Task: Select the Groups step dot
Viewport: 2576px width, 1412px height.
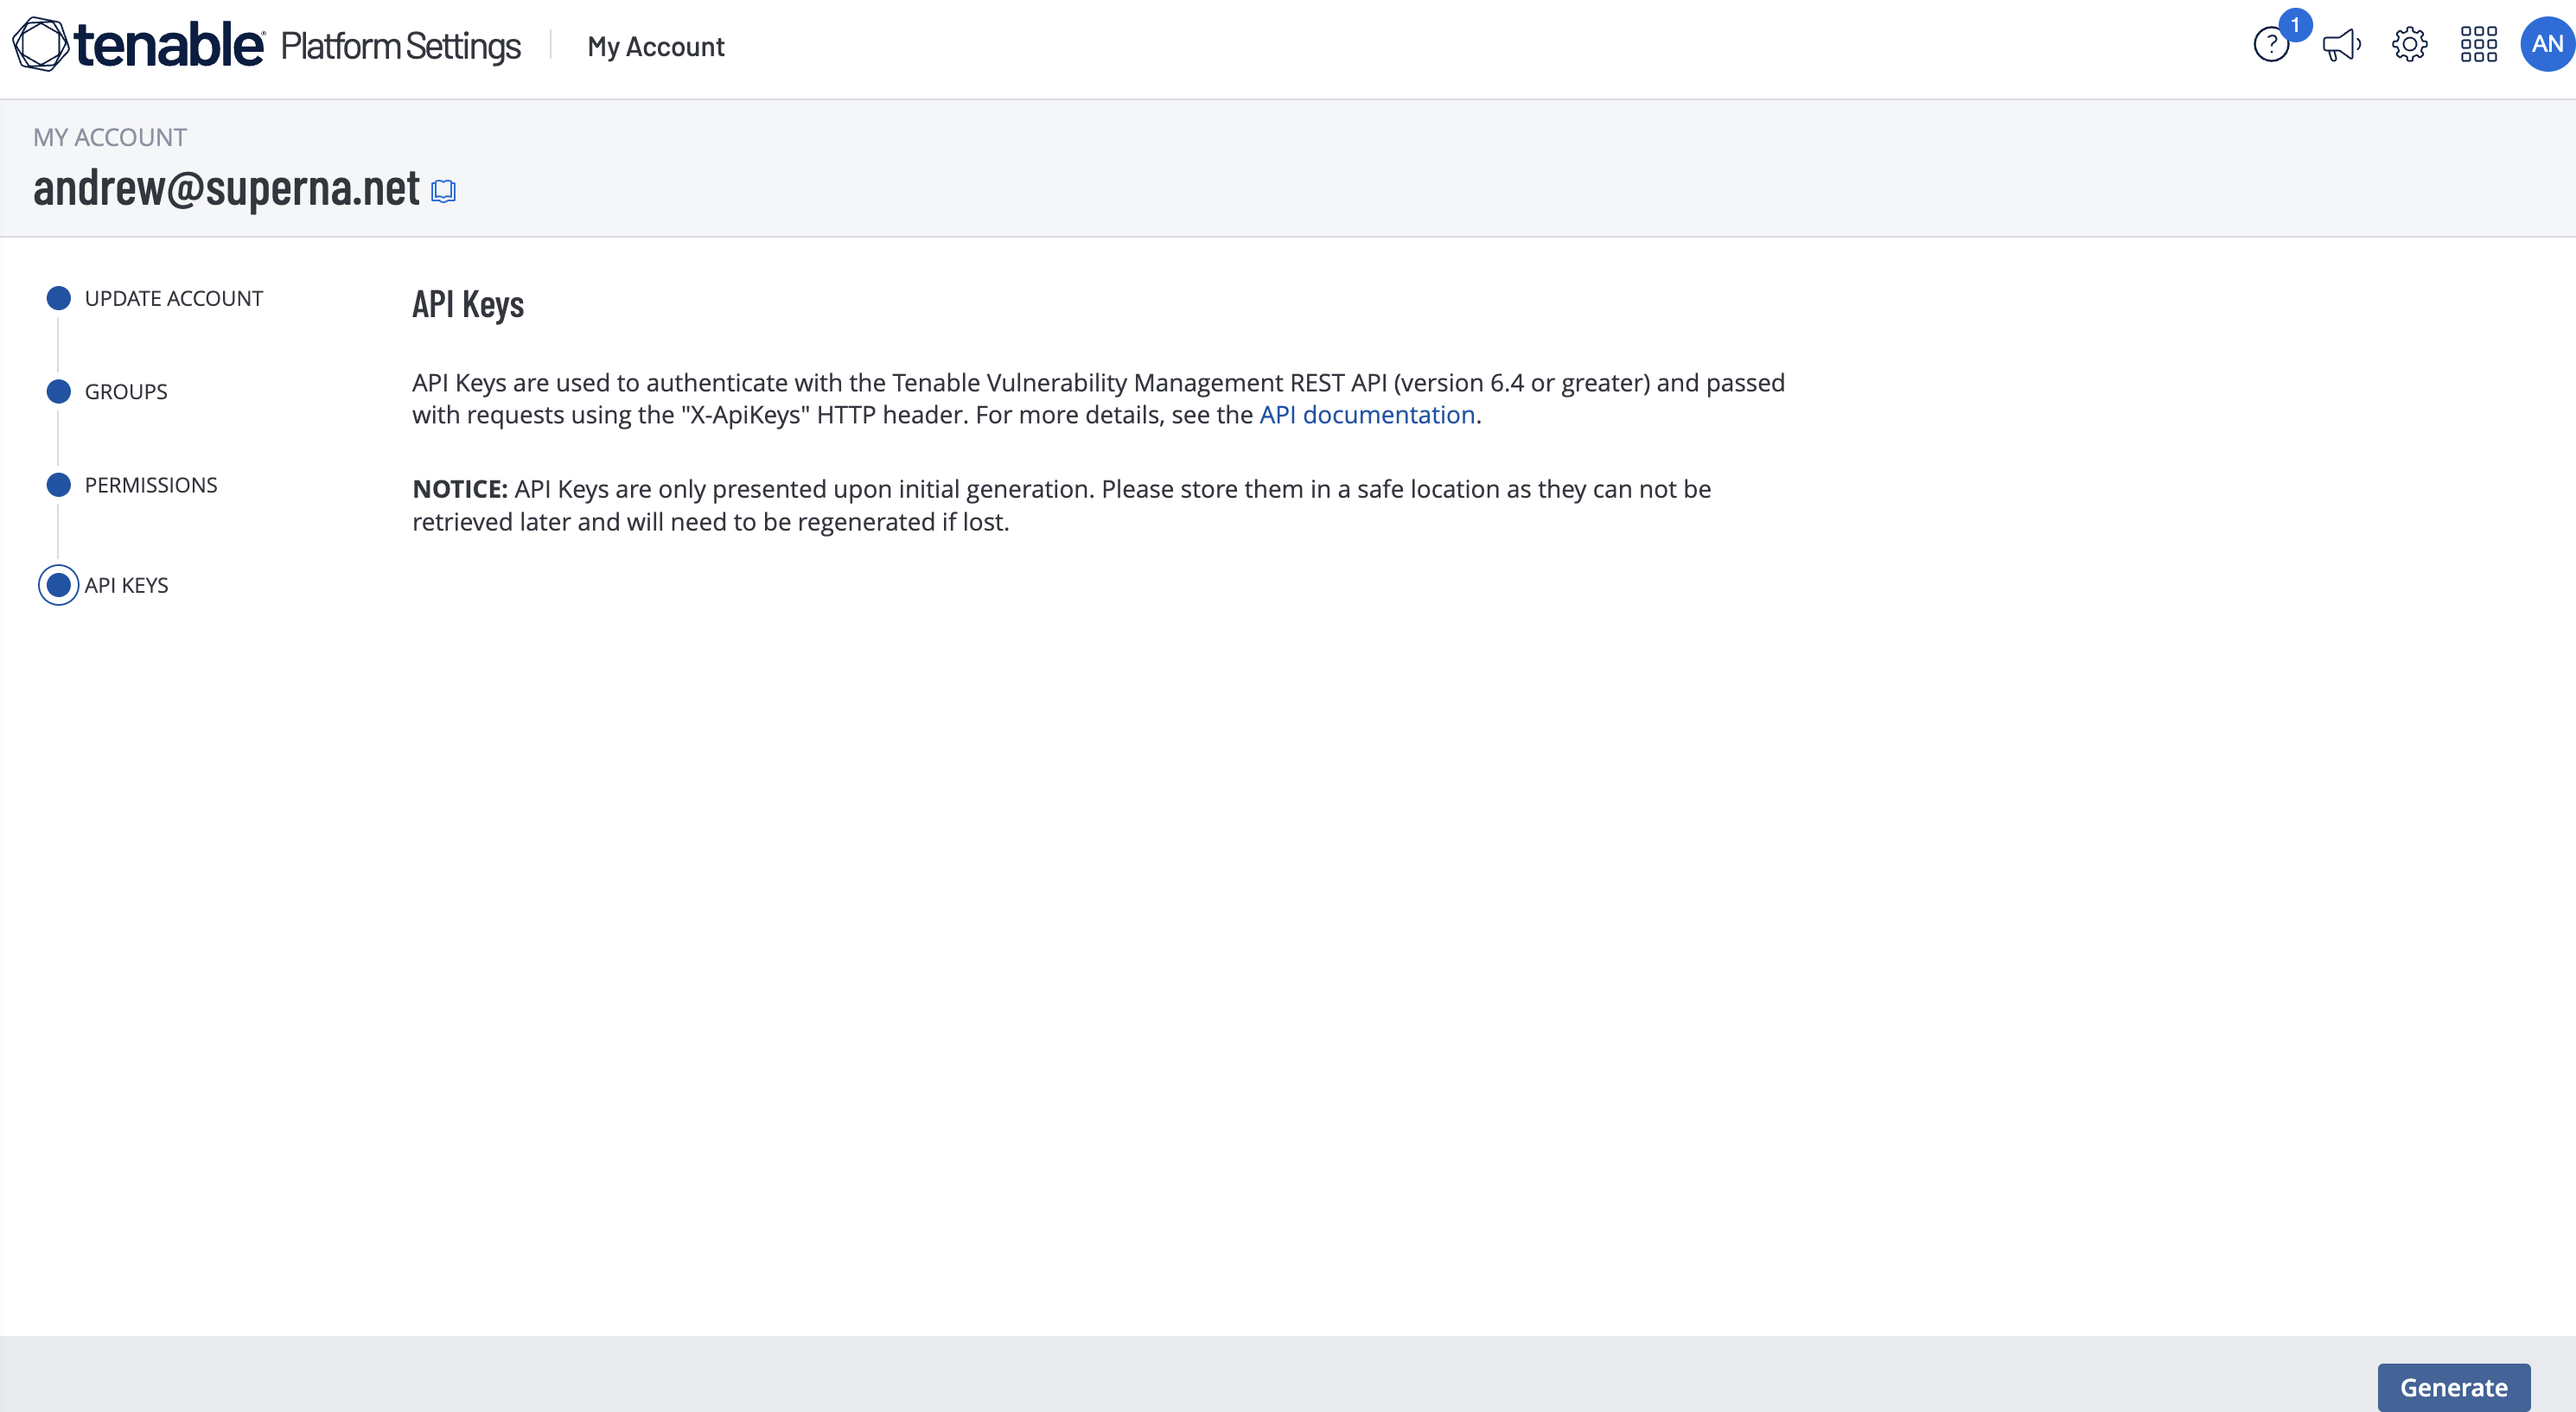Action: [x=59, y=391]
